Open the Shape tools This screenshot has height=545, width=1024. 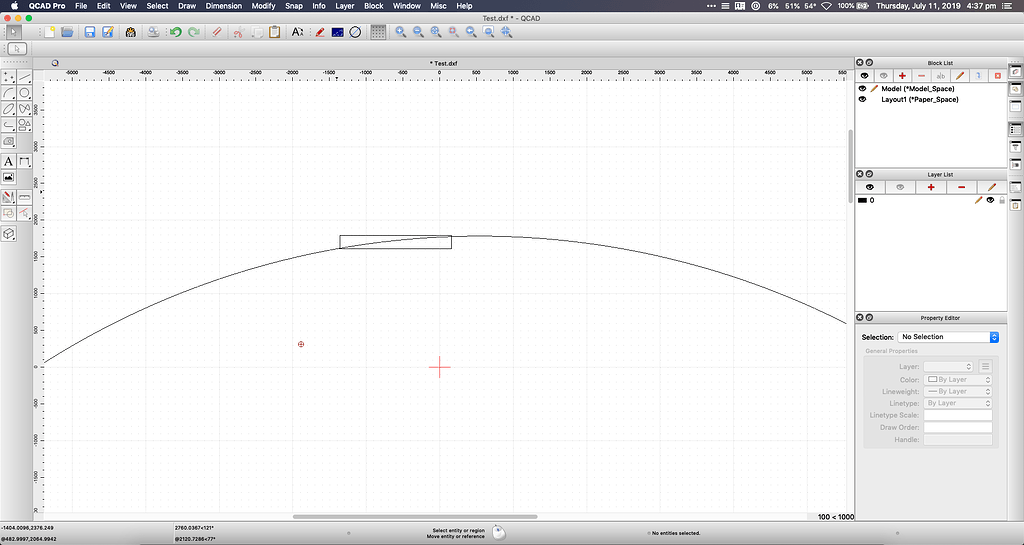[x=24, y=125]
